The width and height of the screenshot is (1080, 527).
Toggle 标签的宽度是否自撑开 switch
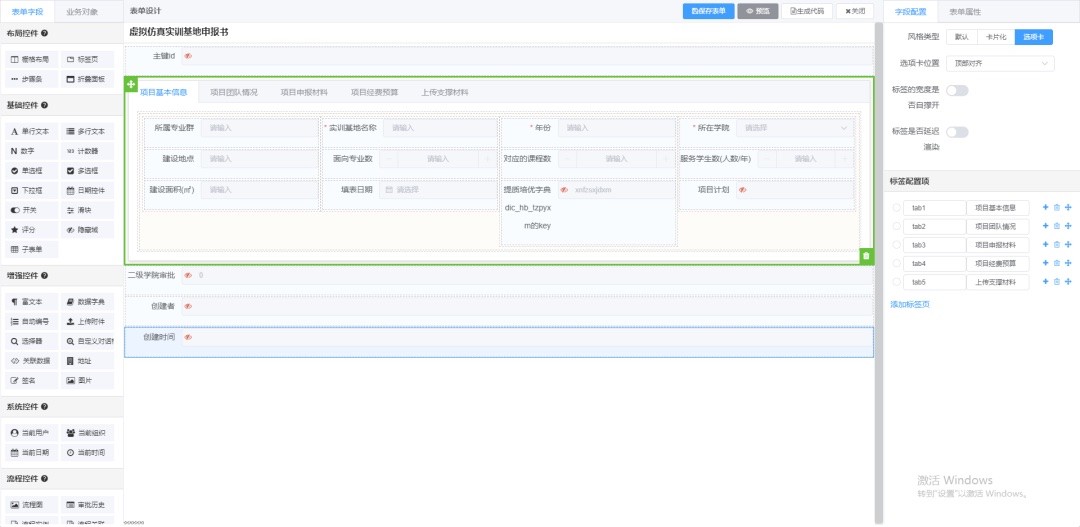click(x=957, y=91)
